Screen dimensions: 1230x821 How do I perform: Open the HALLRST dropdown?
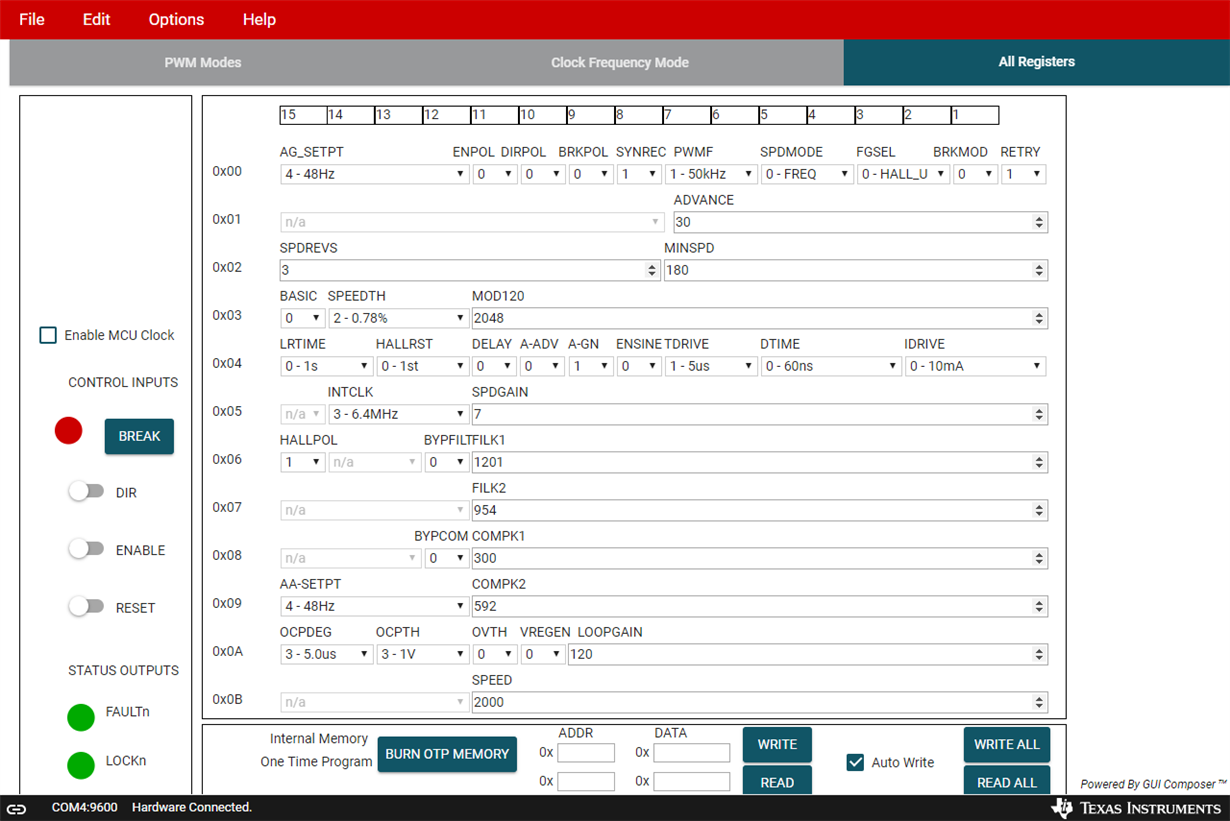tap(423, 366)
